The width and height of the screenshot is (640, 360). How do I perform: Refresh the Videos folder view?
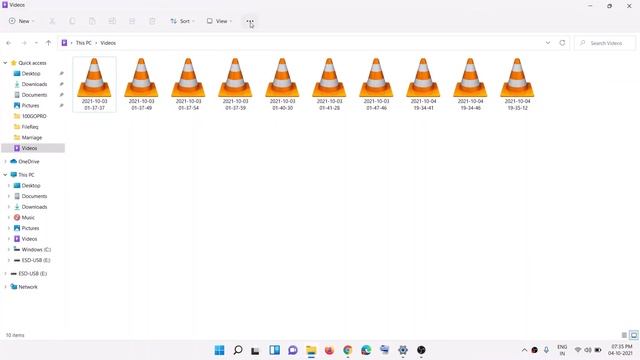click(562, 43)
